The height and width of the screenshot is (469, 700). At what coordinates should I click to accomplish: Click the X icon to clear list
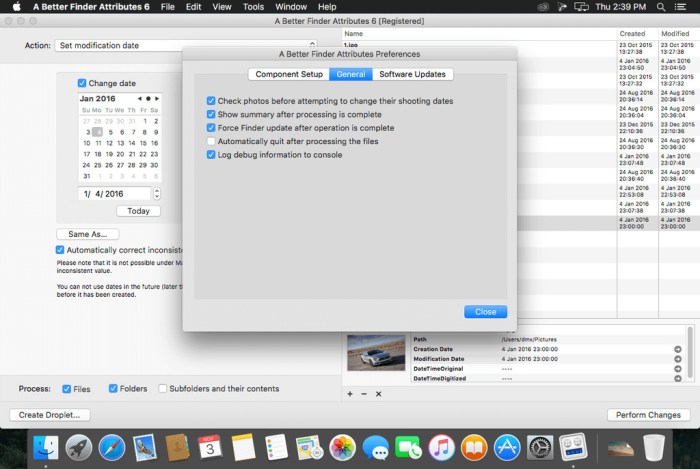378,394
